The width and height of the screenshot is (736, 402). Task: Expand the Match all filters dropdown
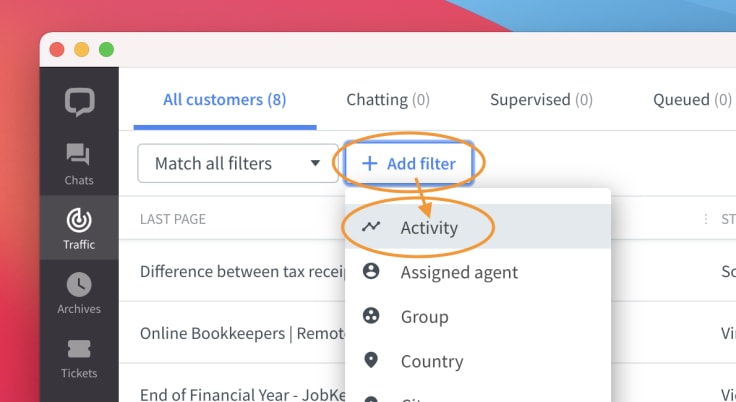pyautogui.click(x=238, y=163)
